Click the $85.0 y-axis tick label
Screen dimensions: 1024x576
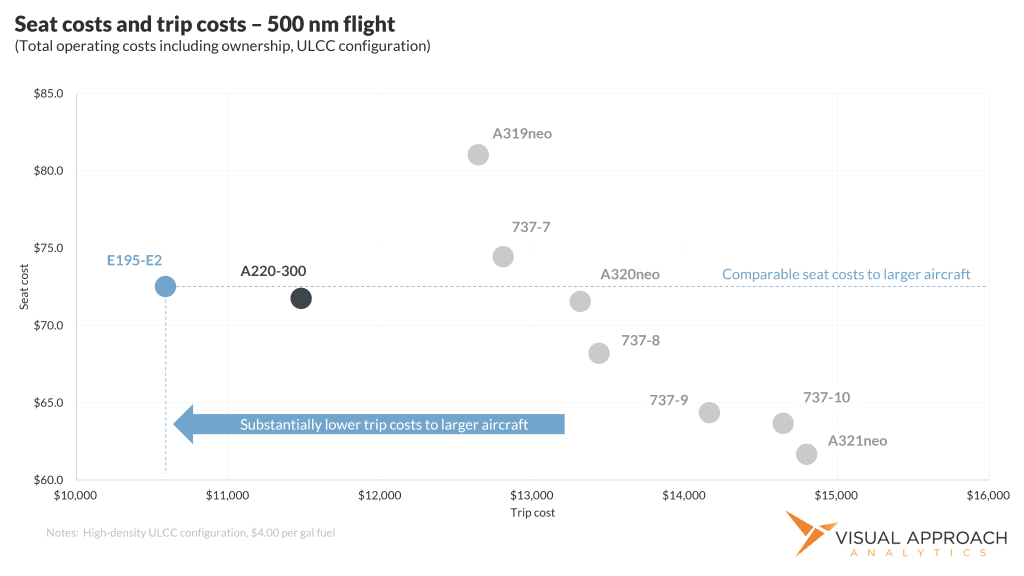(49, 94)
